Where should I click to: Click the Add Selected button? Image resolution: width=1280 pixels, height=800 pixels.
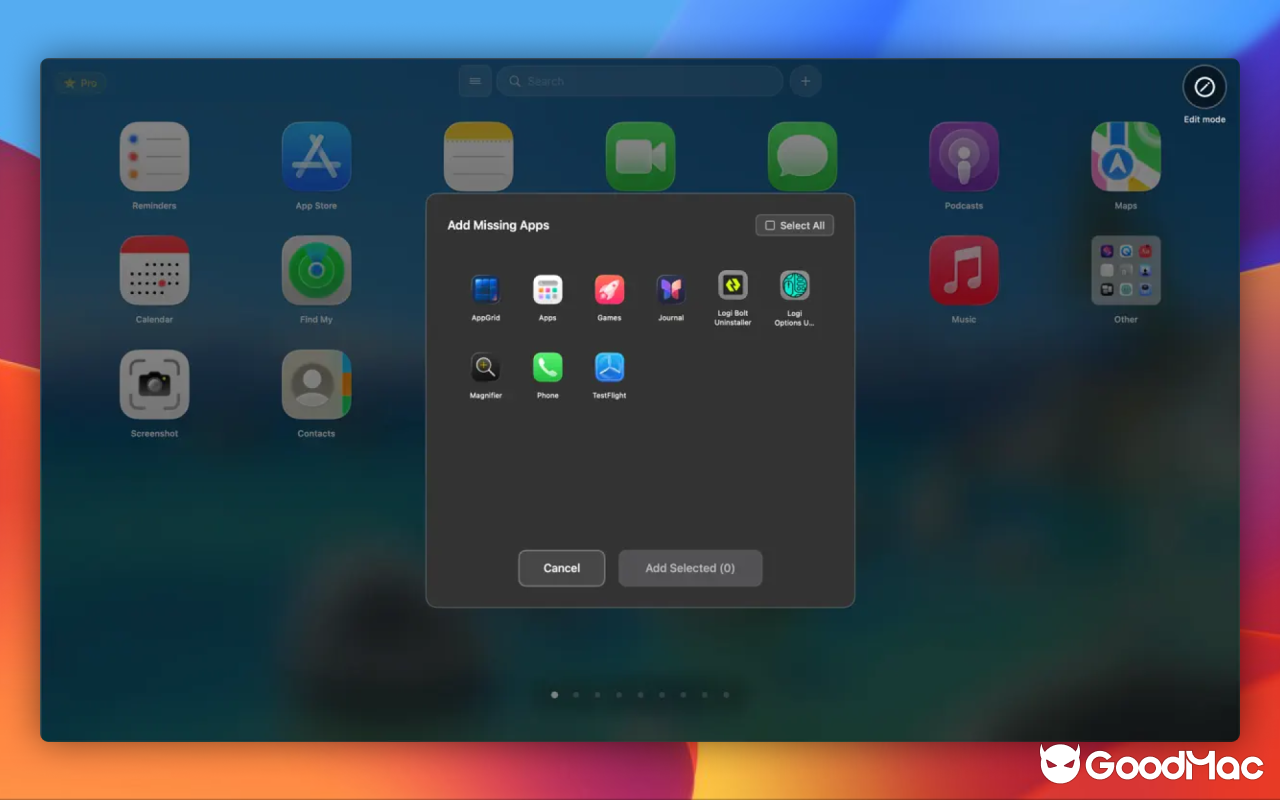pos(690,568)
